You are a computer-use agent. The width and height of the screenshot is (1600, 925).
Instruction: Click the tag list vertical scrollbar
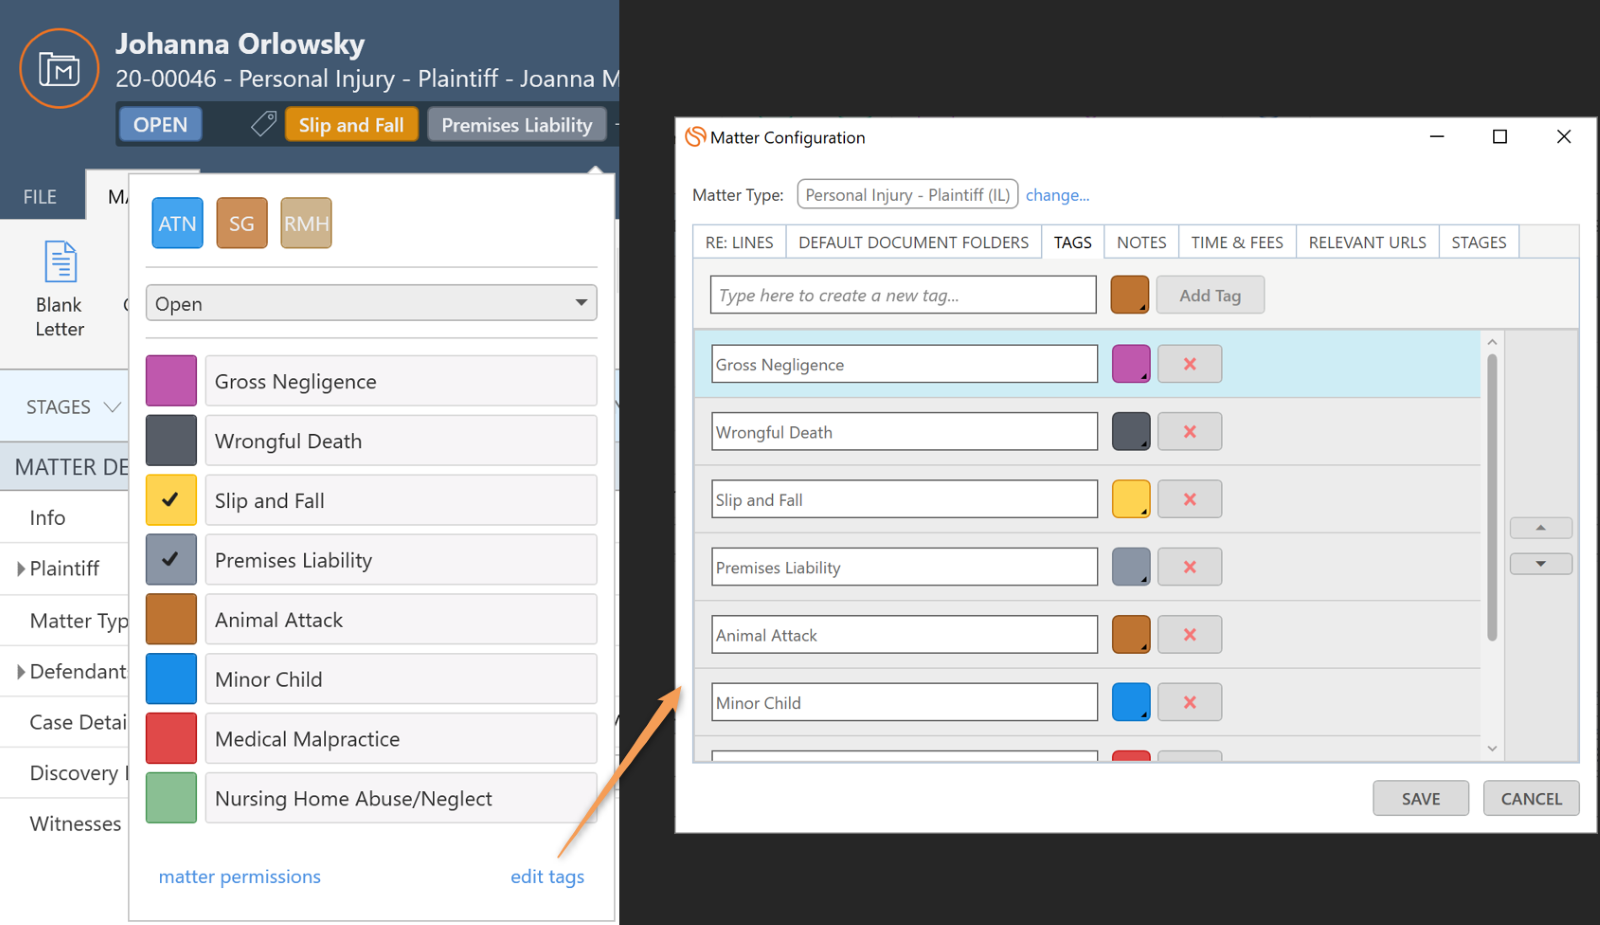[1492, 497]
